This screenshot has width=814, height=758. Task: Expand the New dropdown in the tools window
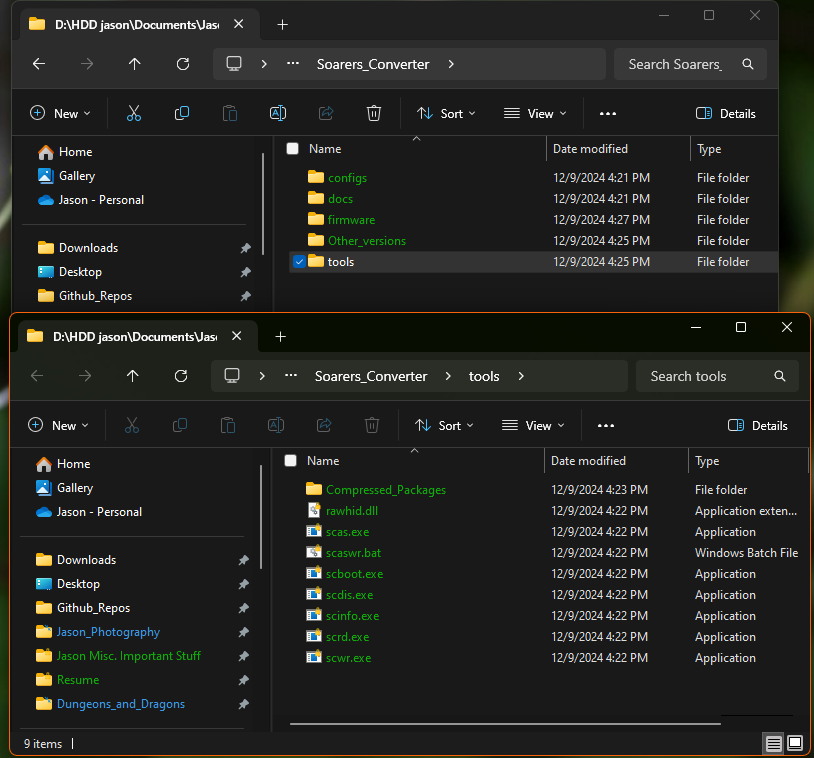[x=59, y=426]
